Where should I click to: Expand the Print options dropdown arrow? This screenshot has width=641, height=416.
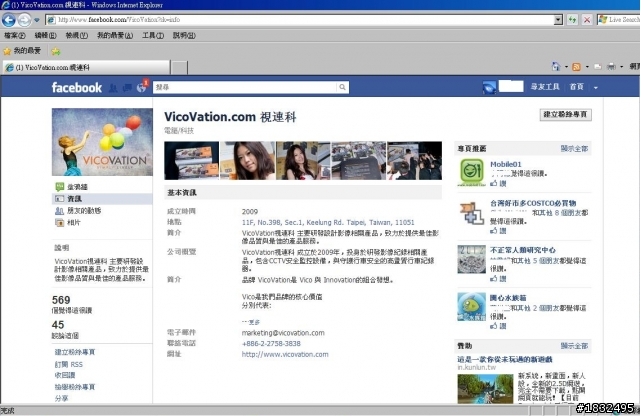coord(621,67)
